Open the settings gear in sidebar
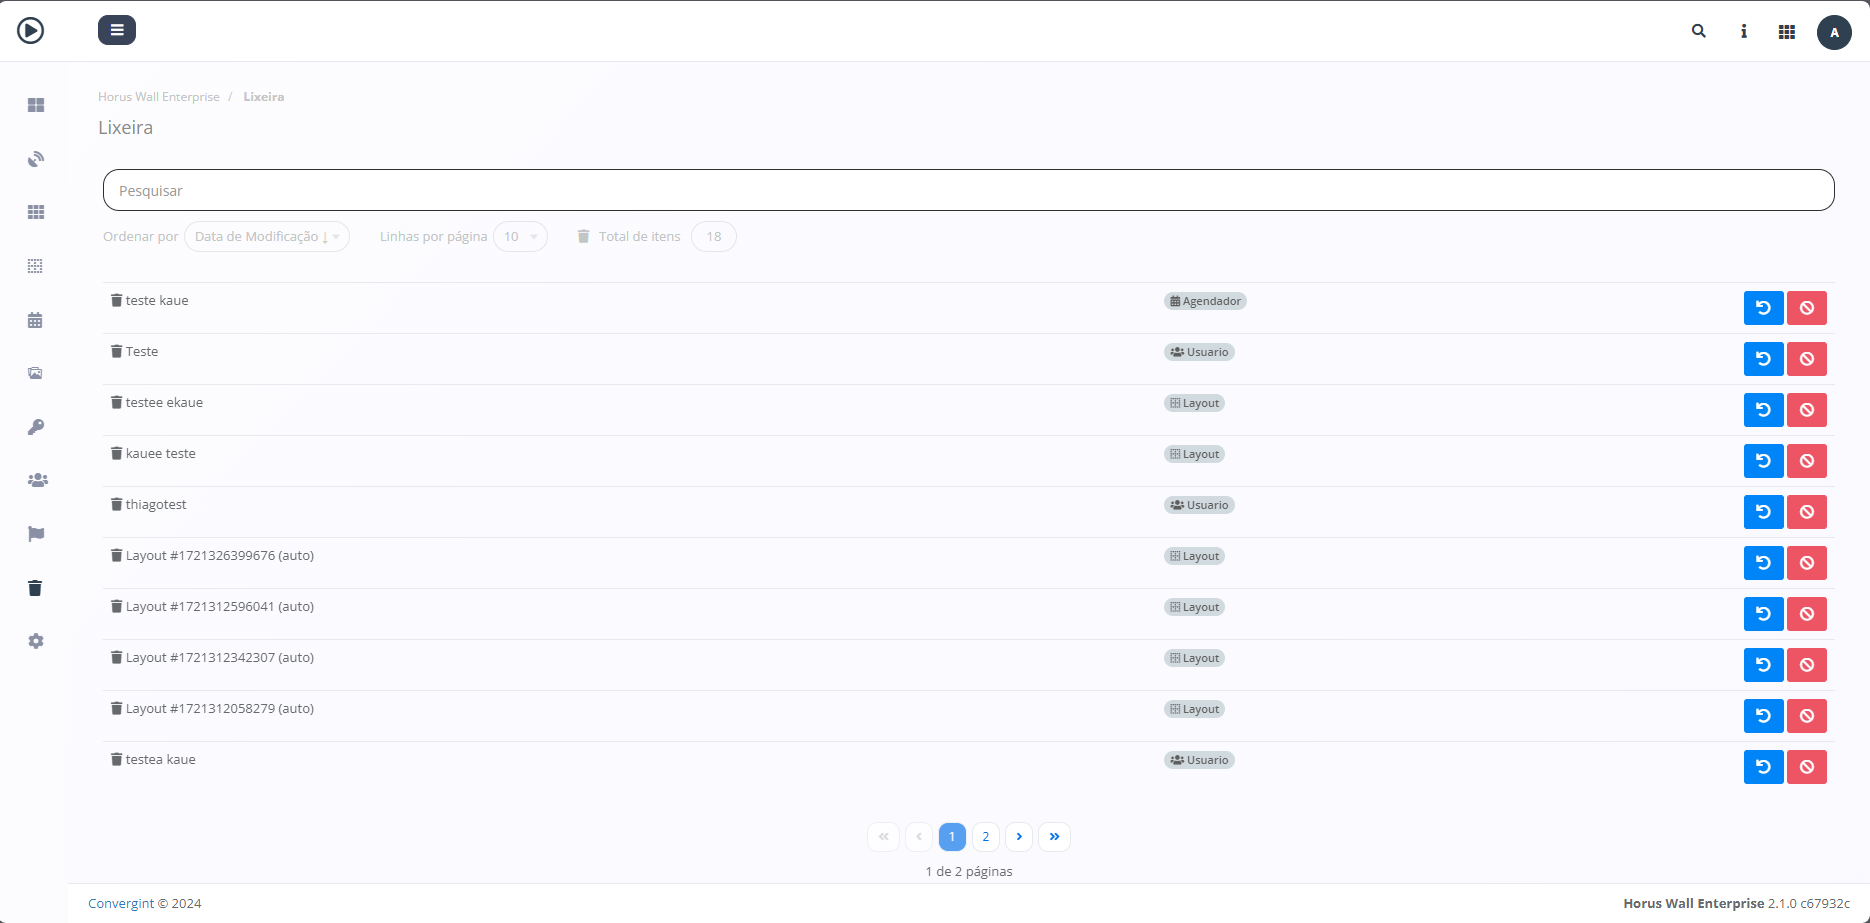Viewport: 1870px width, 923px height. tap(36, 641)
